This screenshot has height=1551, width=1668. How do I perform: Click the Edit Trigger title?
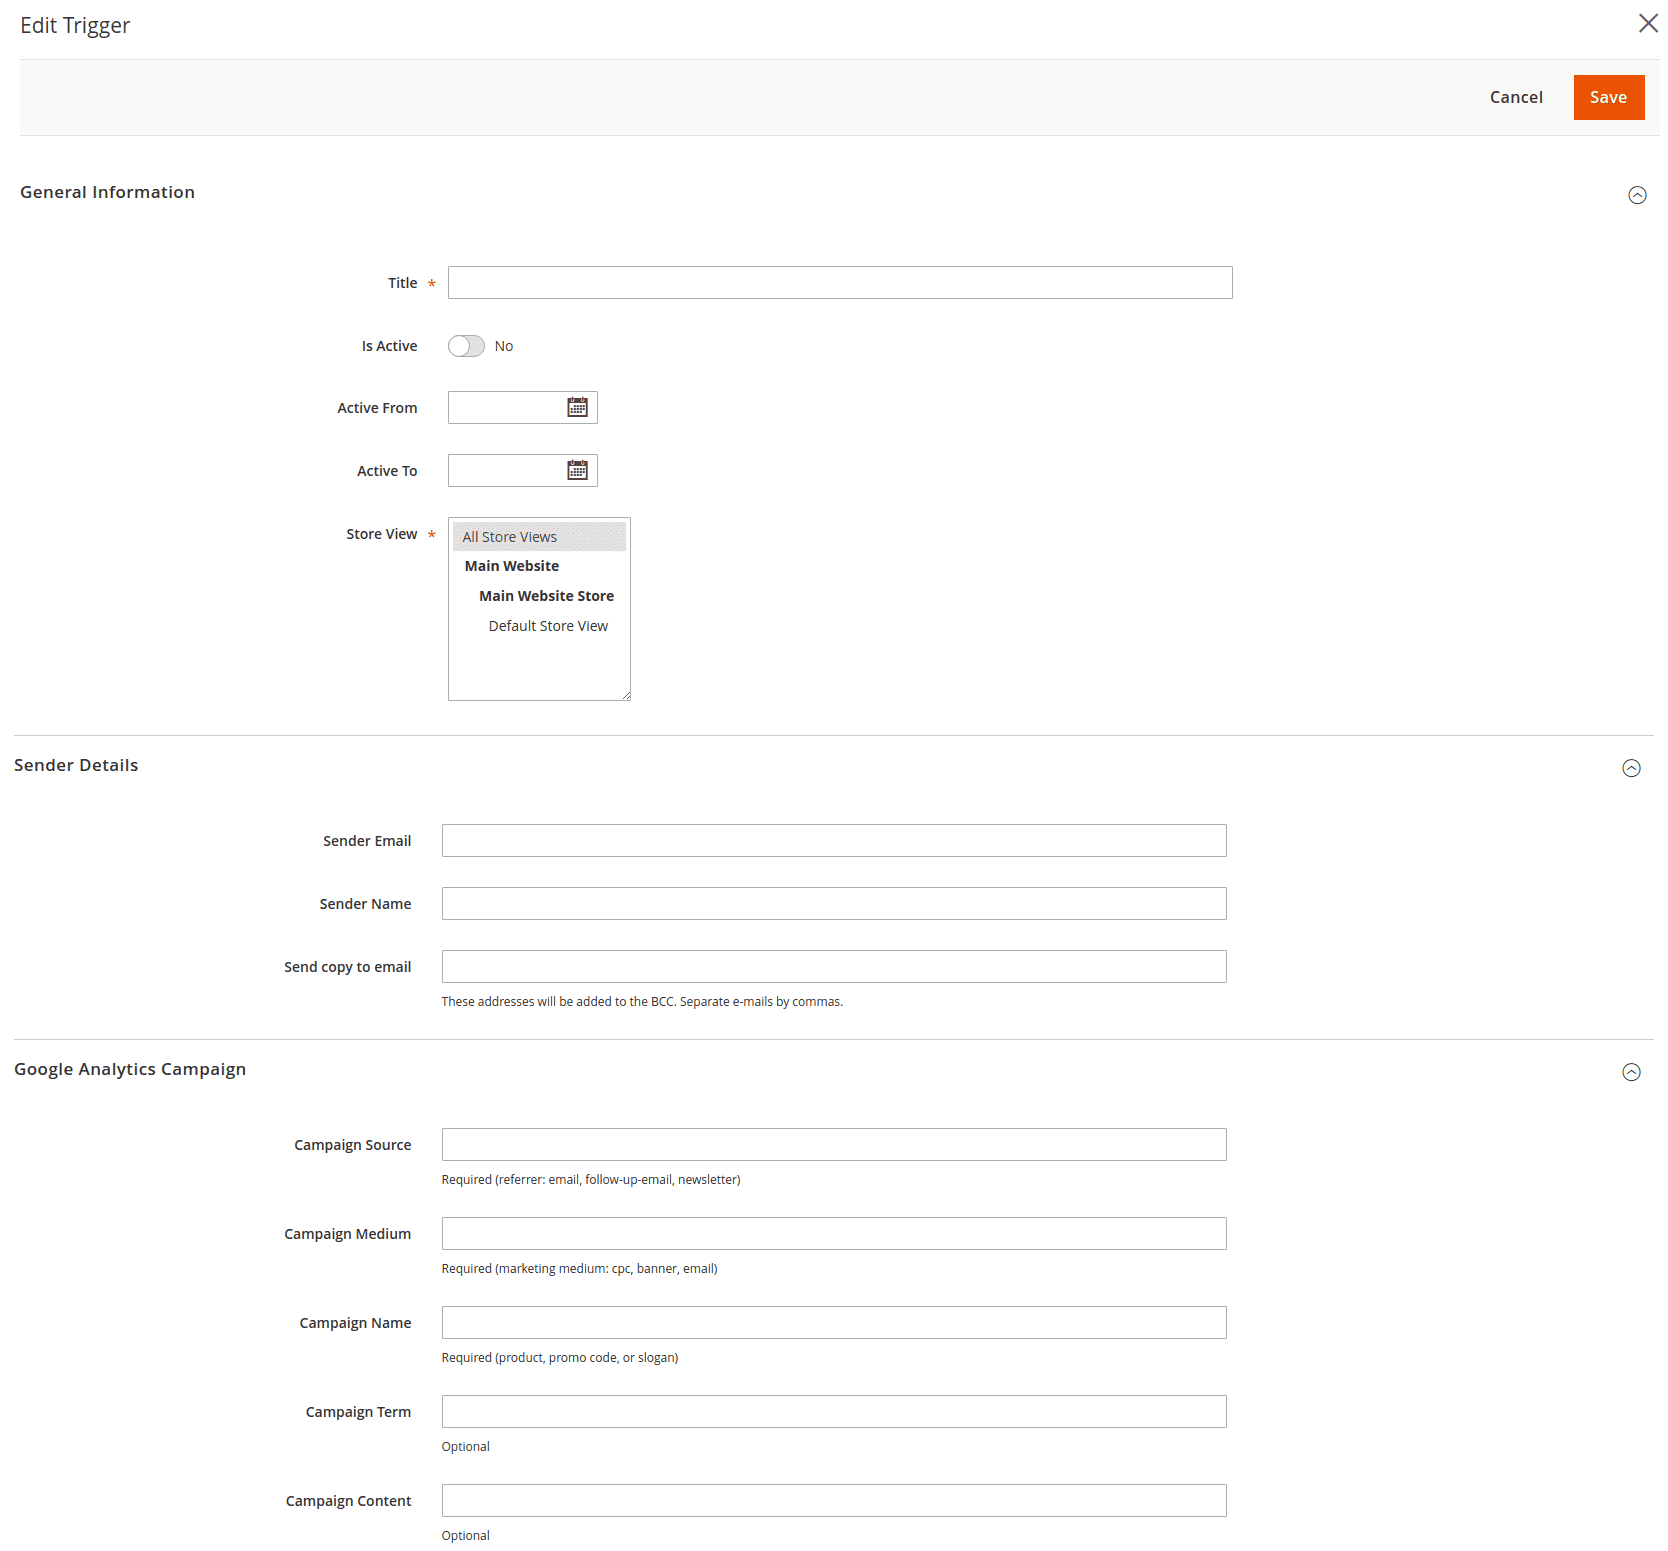pos(75,25)
